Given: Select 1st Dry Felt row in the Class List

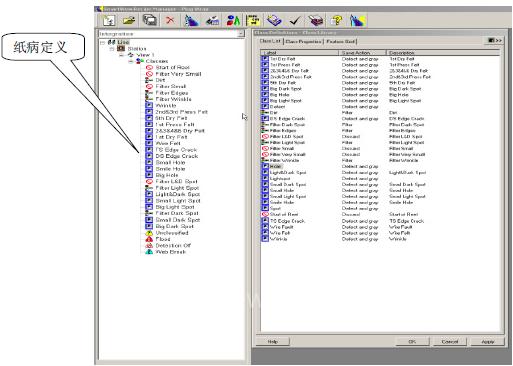Looking at the screenshot, I should pyautogui.click(x=380, y=59).
